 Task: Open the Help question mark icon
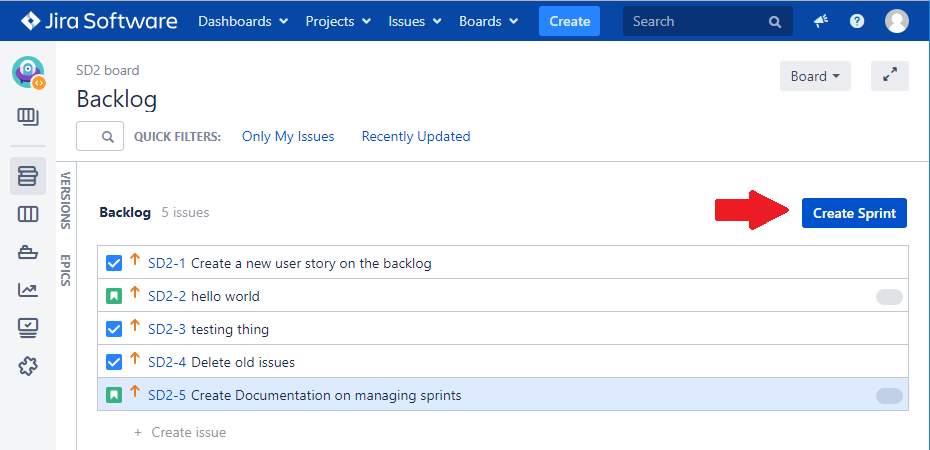857,21
